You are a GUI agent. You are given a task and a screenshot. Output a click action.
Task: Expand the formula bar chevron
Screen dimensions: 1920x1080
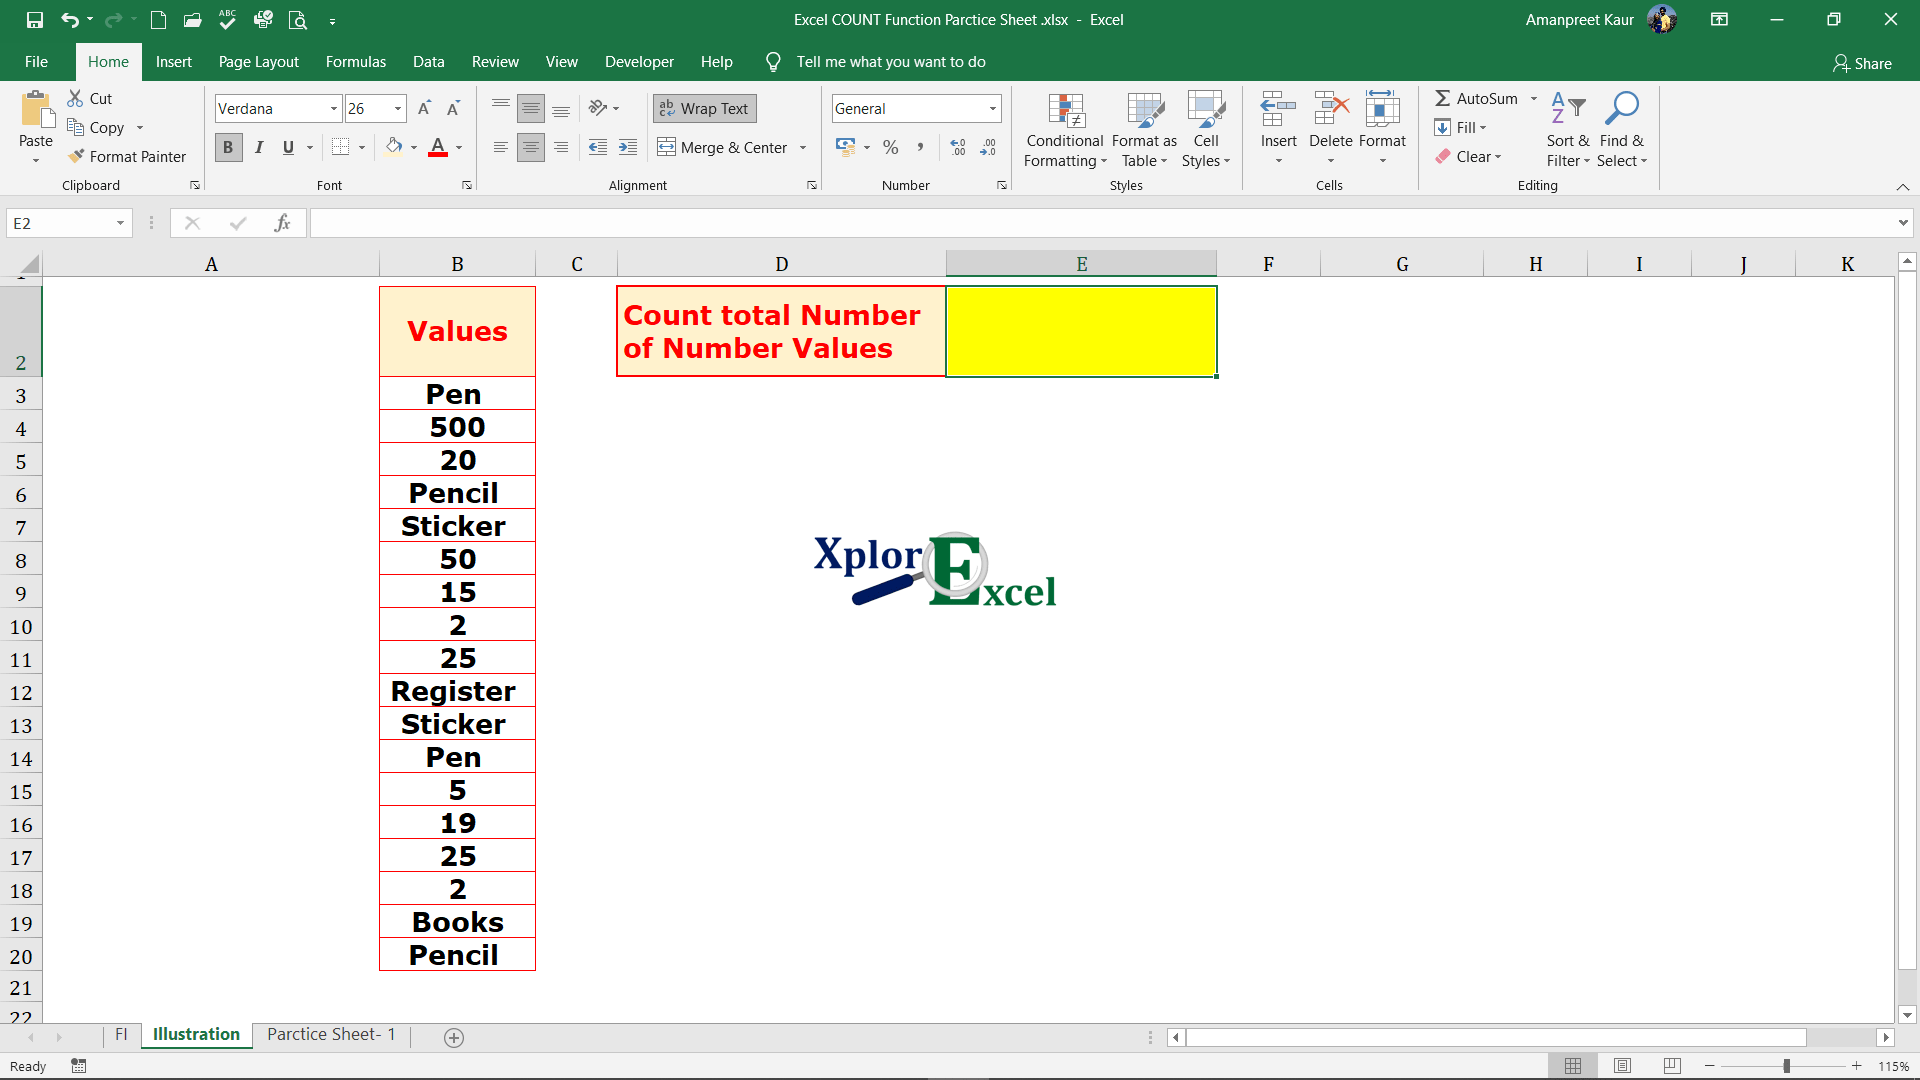coord(1903,223)
